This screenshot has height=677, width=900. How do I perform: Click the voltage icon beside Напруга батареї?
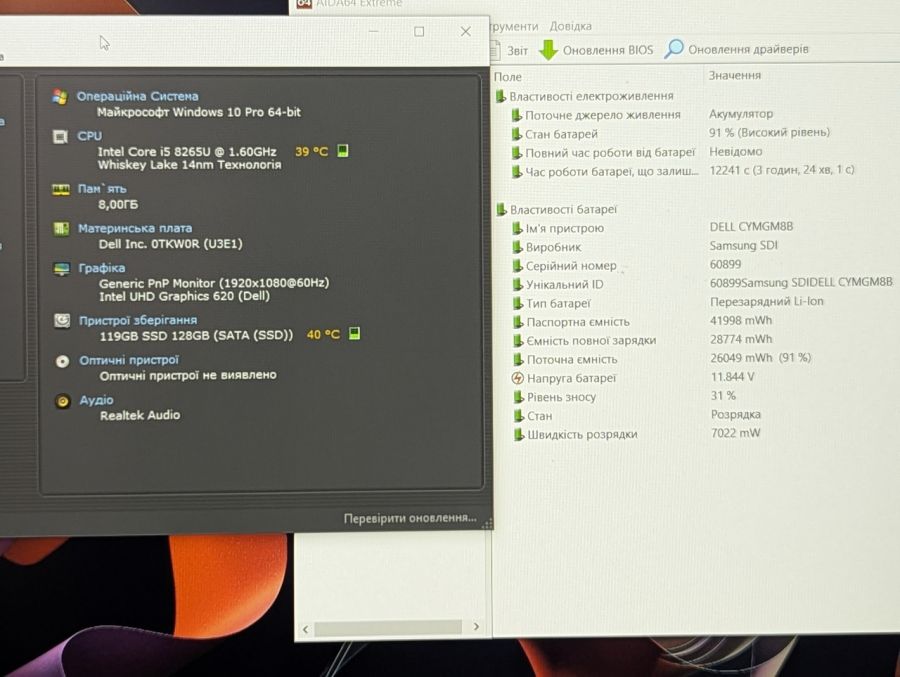coord(517,378)
